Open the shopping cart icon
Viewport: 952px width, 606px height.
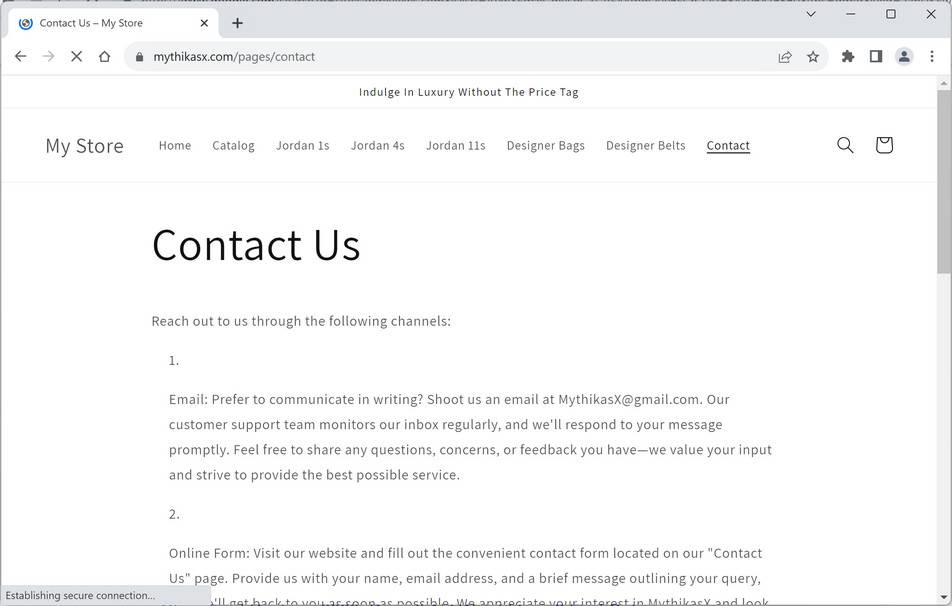point(883,145)
